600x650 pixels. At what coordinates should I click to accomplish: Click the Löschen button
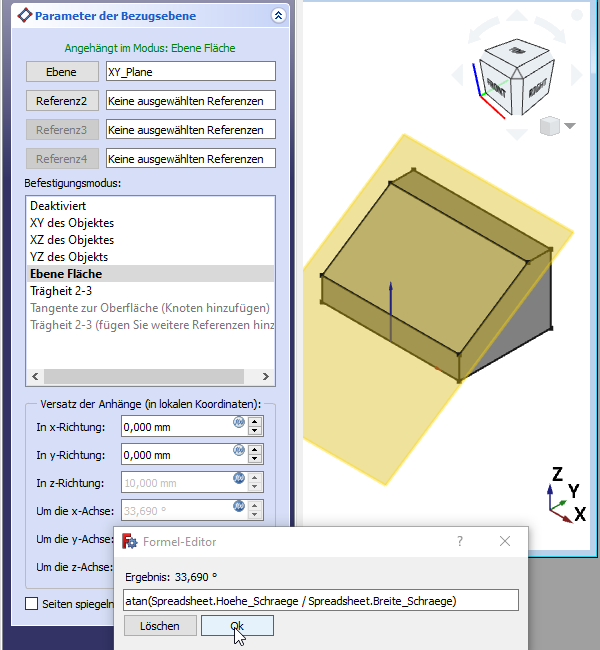click(160, 626)
